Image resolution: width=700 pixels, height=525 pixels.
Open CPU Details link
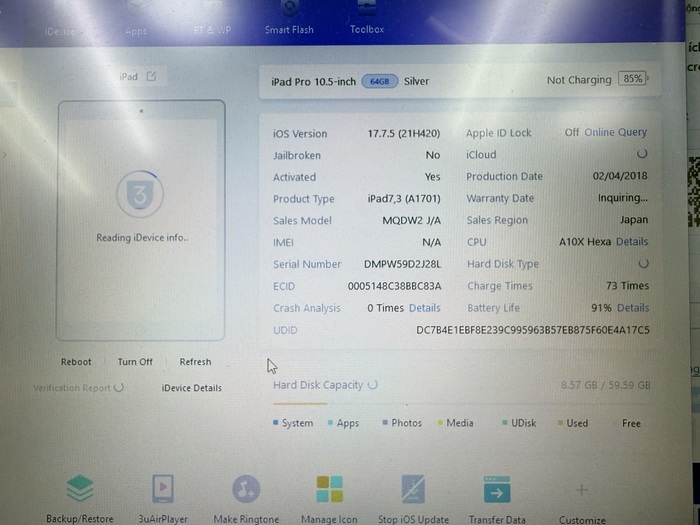point(631,242)
